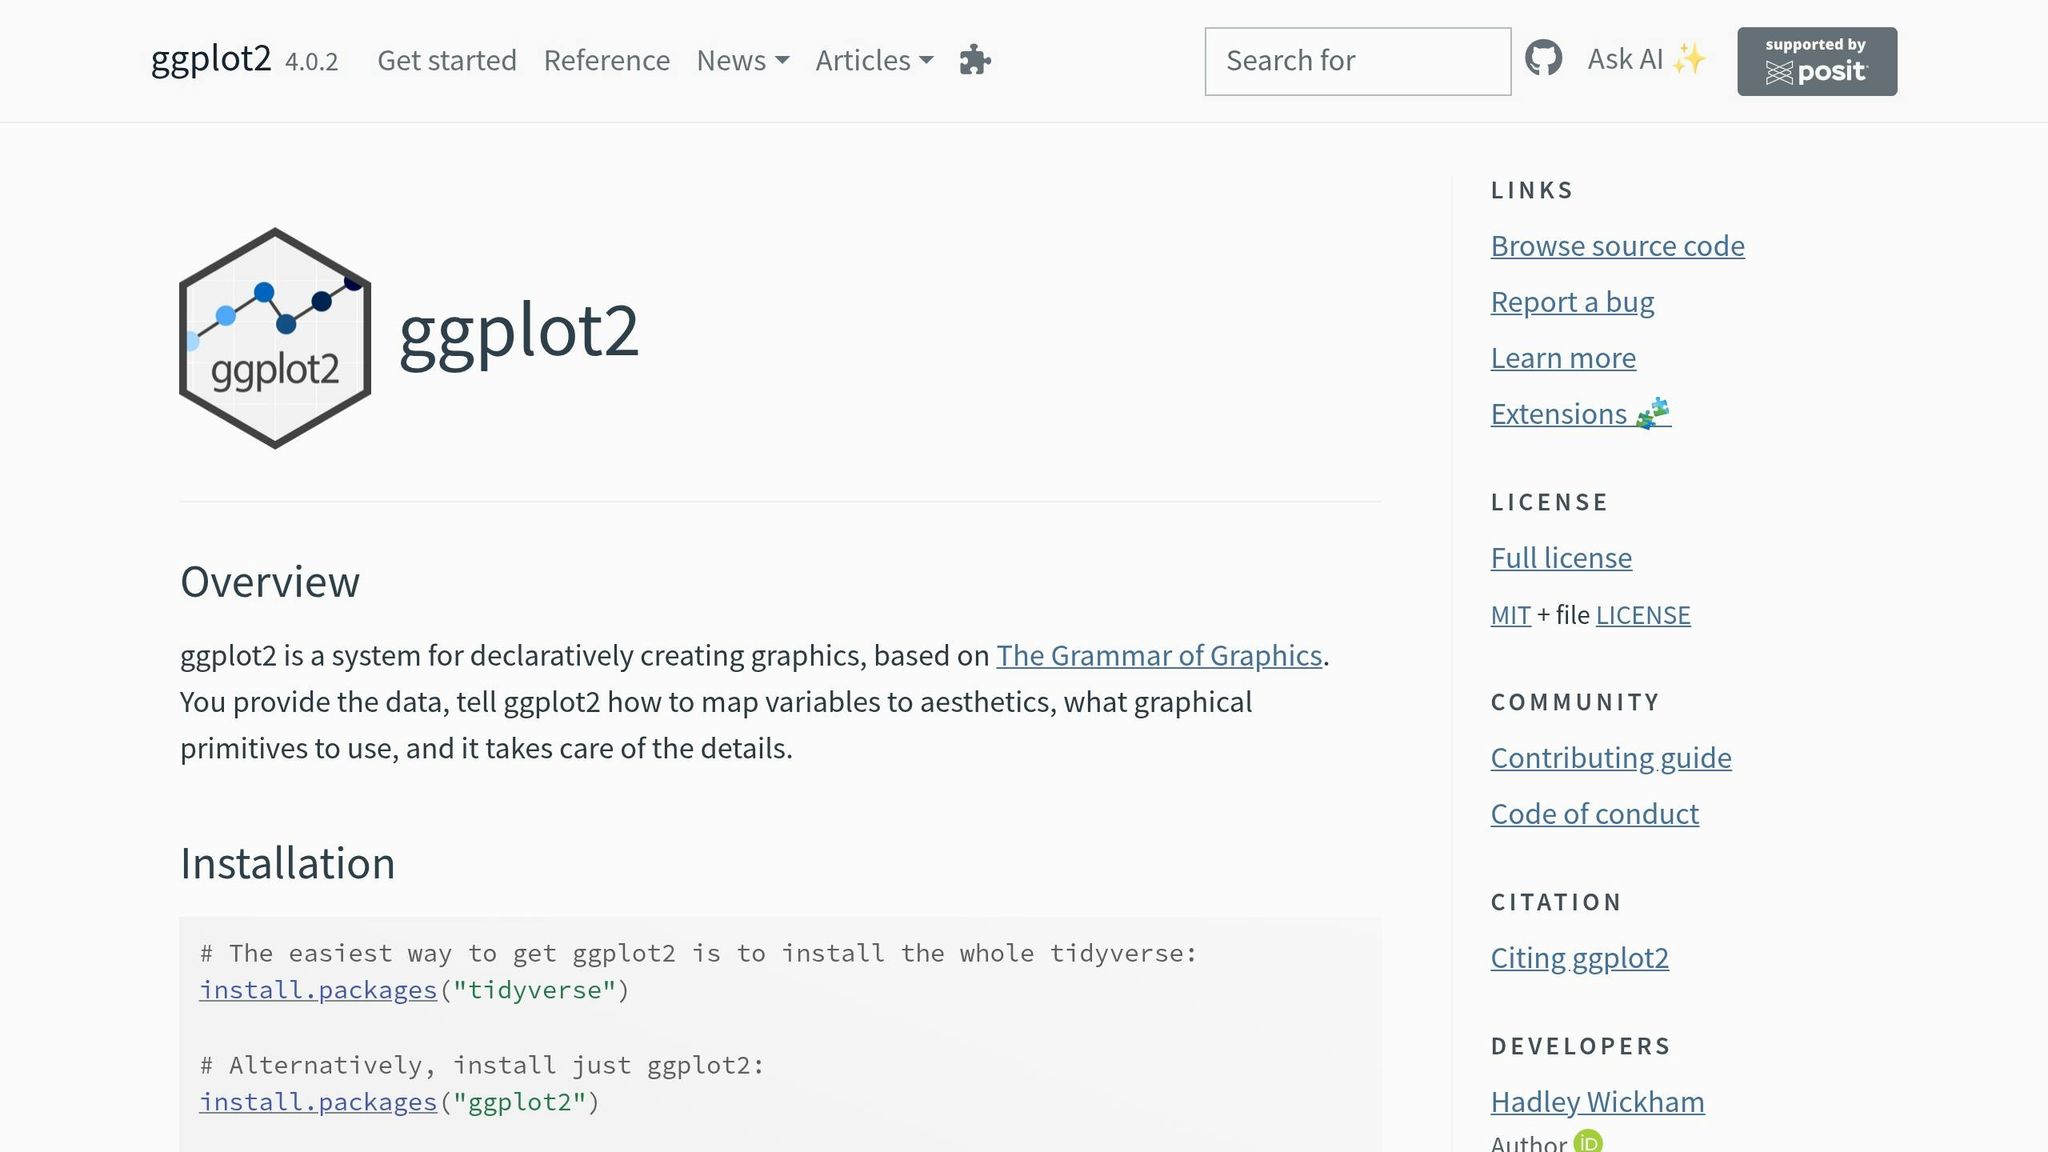Click the Posit supported-by logo
The image size is (2048, 1152).
(x=1816, y=61)
